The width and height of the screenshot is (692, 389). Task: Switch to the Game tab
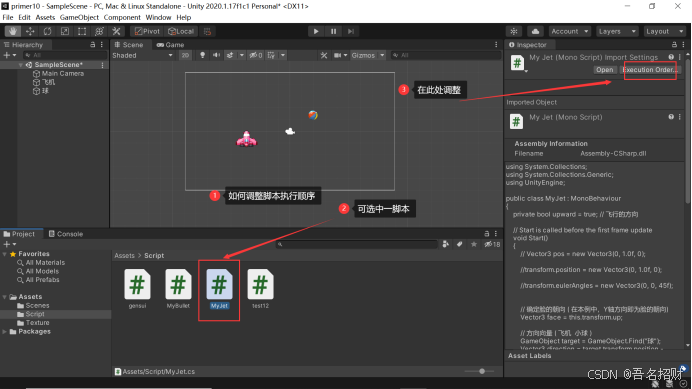[x=170, y=45]
